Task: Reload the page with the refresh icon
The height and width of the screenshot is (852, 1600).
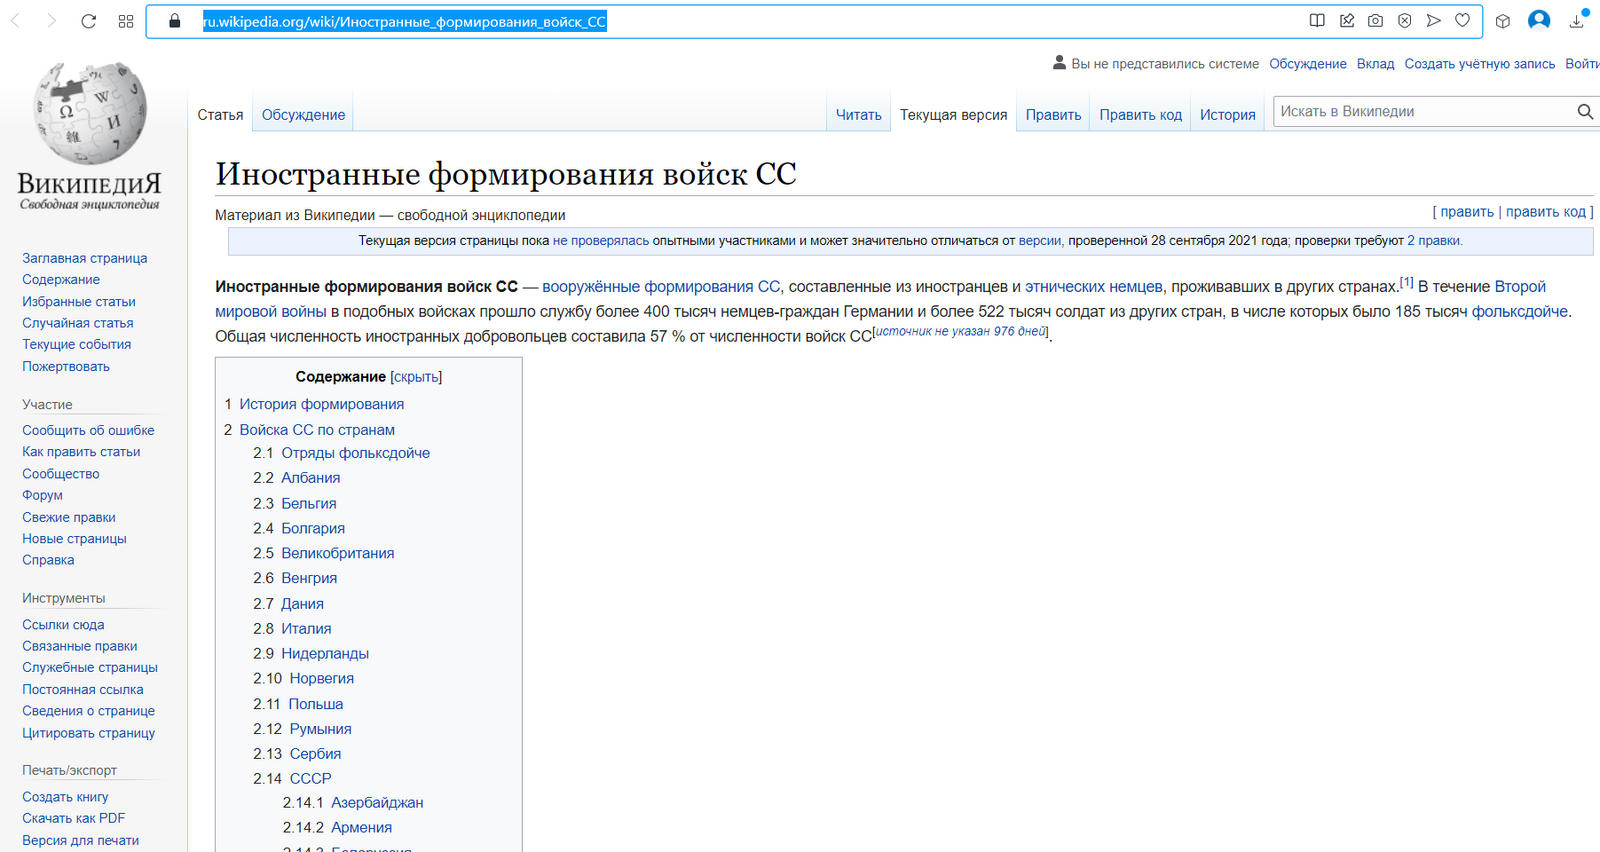Action: click(x=89, y=21)
